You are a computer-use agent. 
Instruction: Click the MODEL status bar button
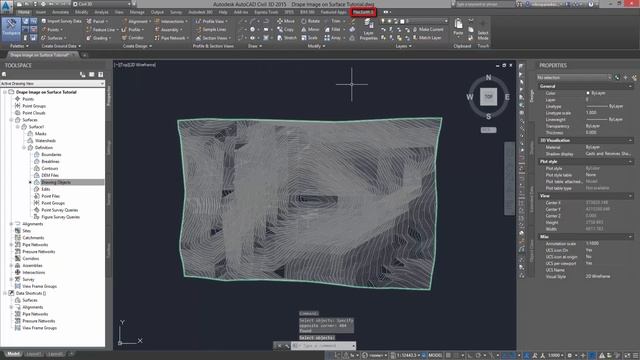[x=435, y=356]
